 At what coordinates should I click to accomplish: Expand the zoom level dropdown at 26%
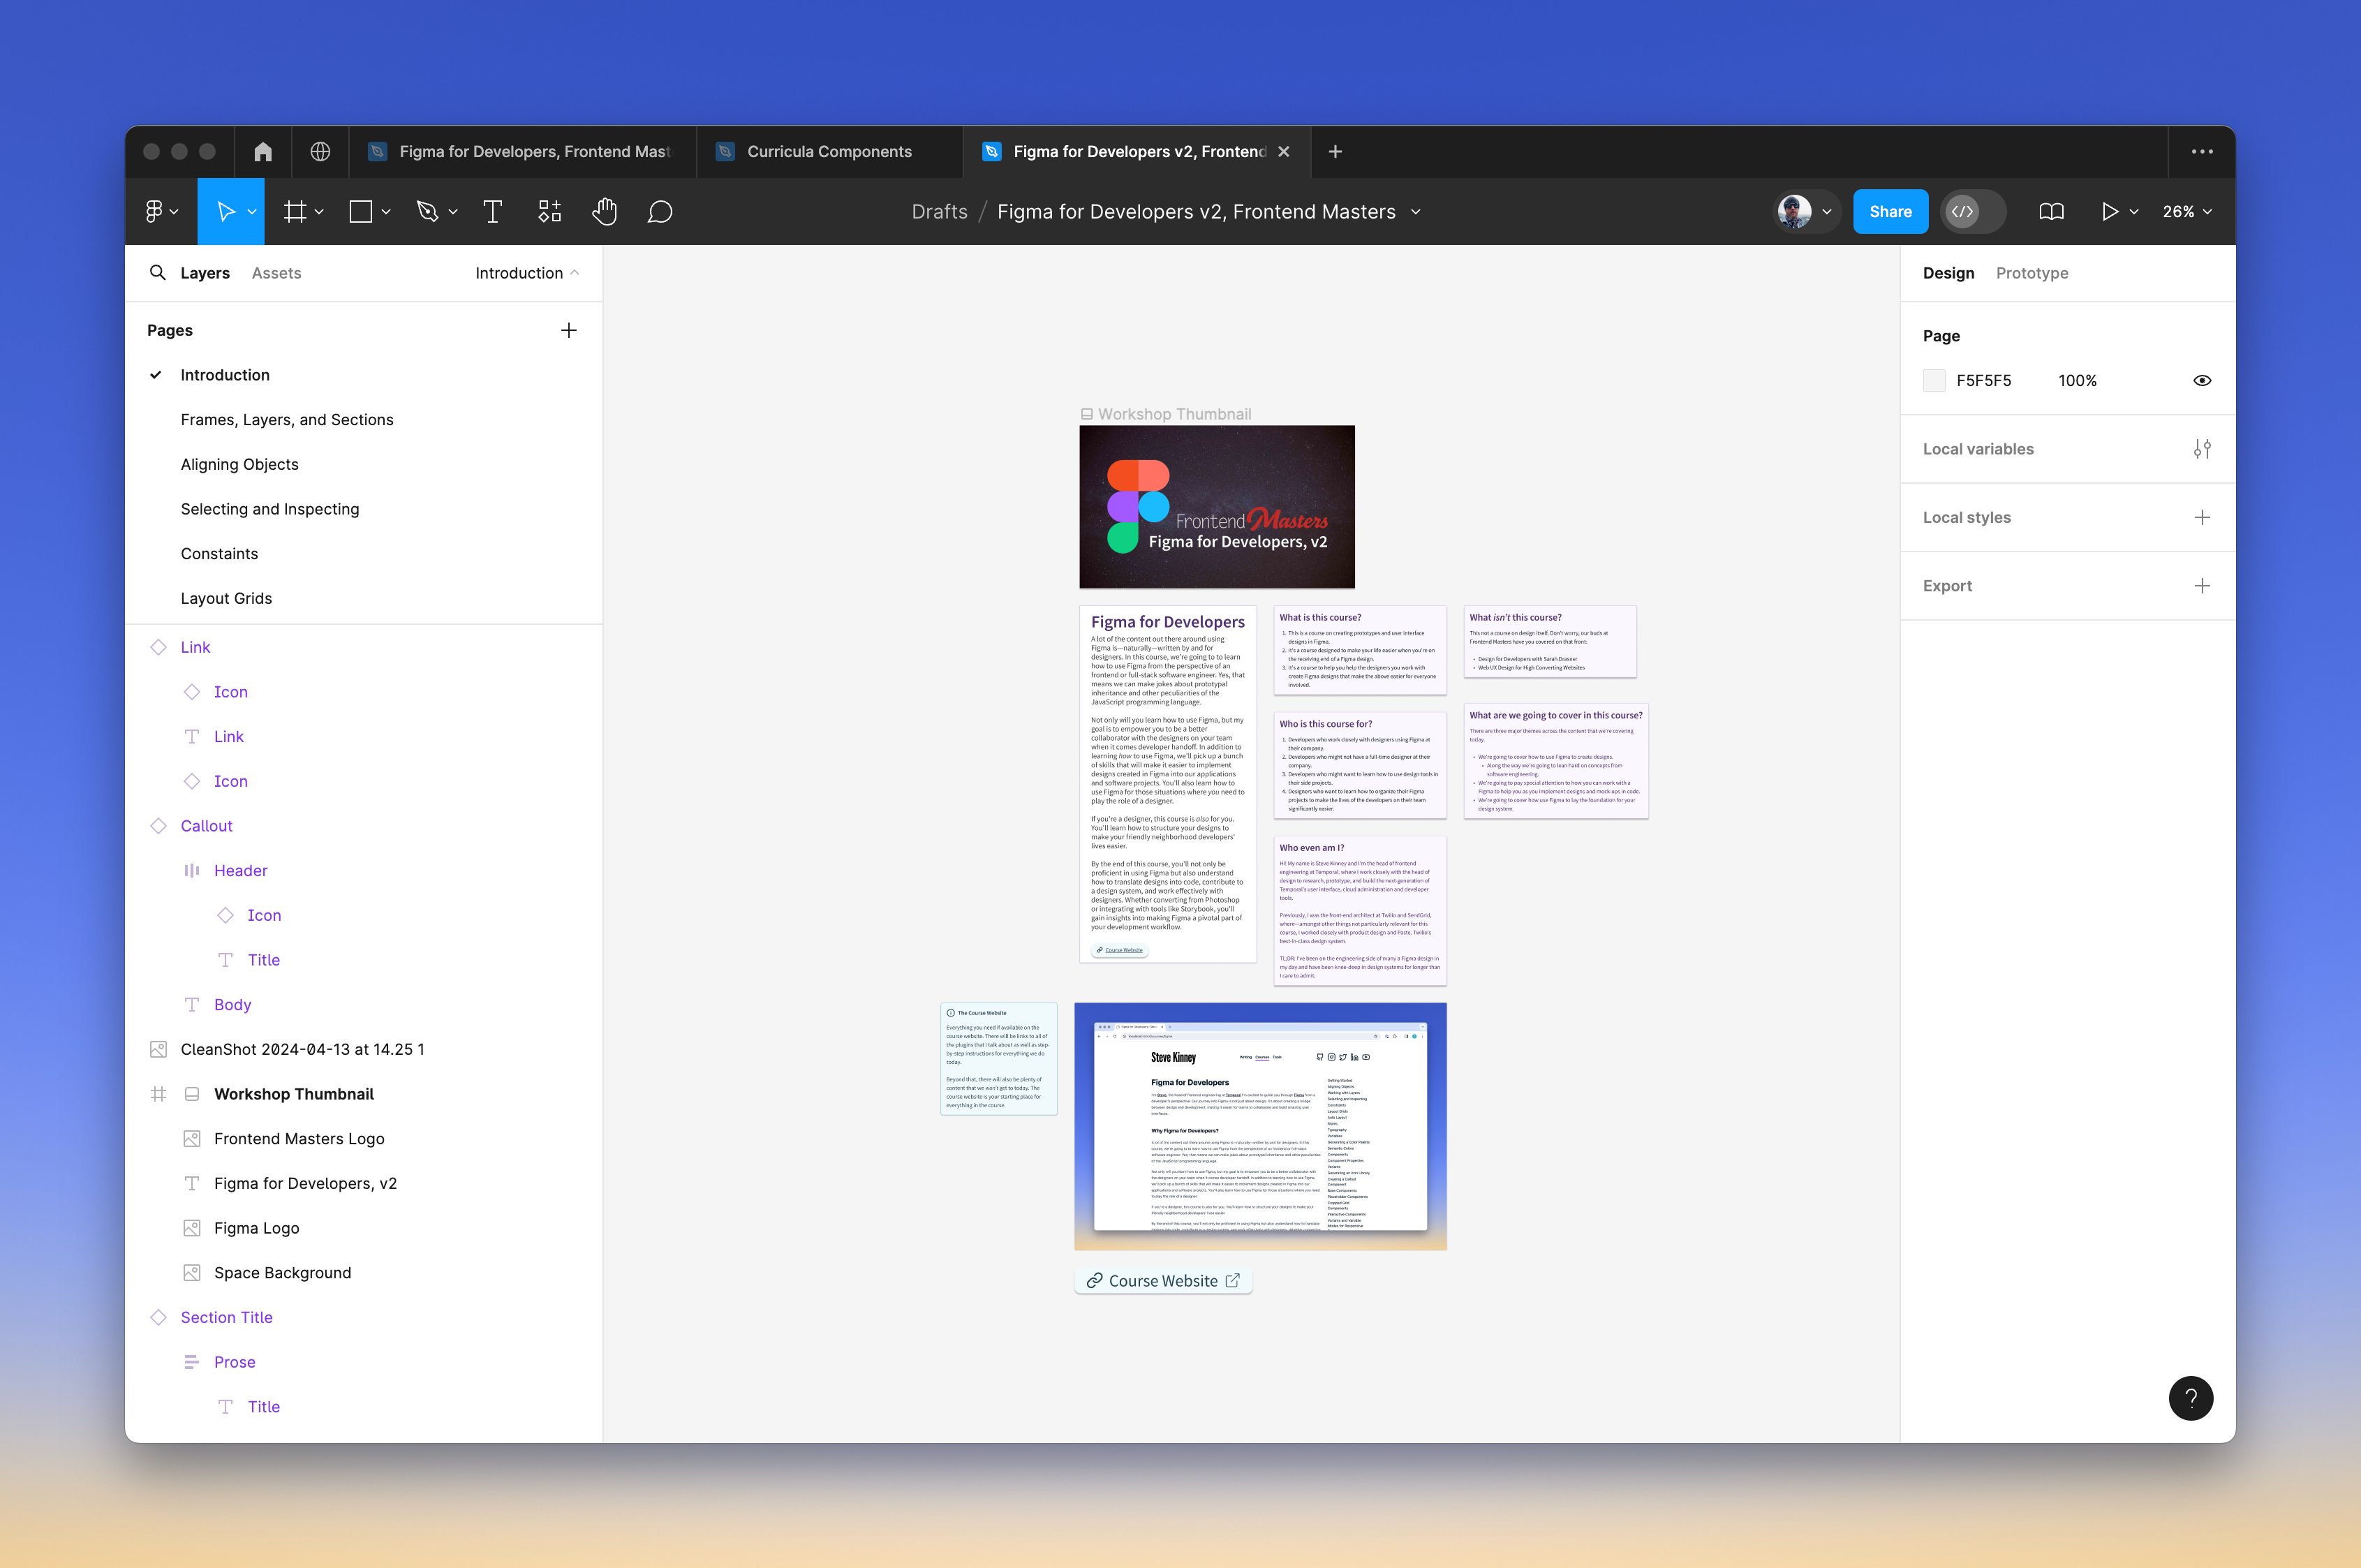pyautogui.click(x=2187, y=211)
